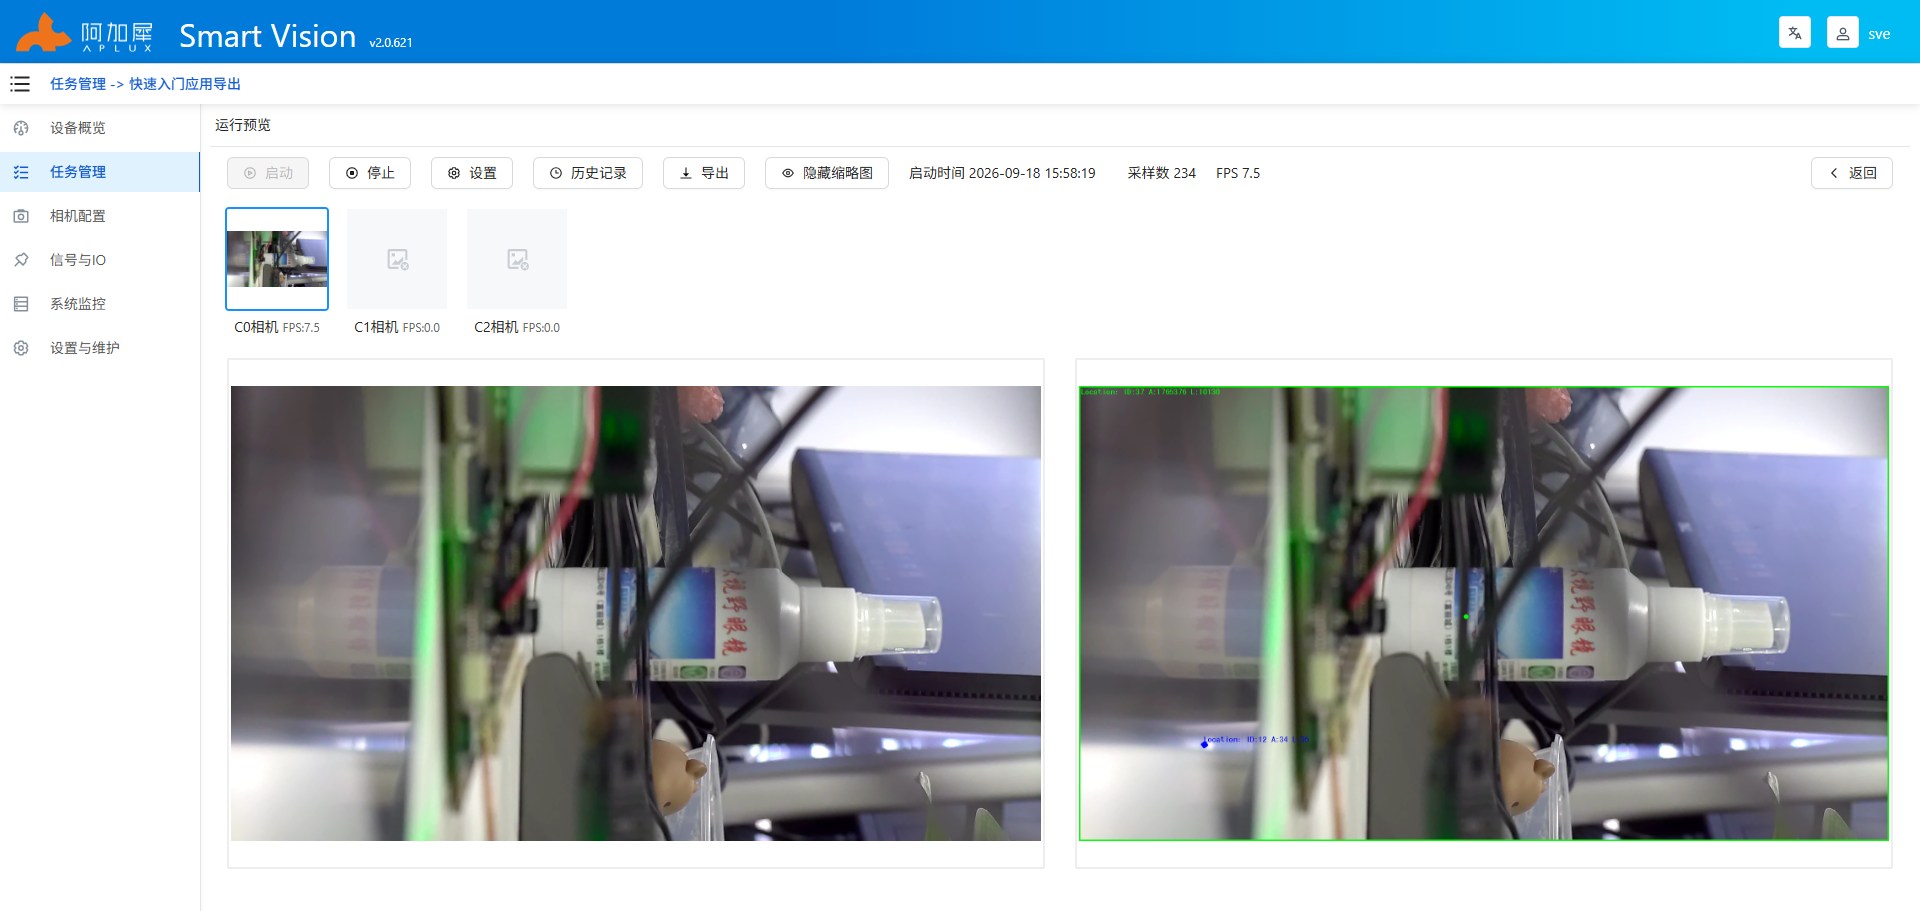Click 快速入门应用导出 breadcrumb text

(x=185, y=84)
